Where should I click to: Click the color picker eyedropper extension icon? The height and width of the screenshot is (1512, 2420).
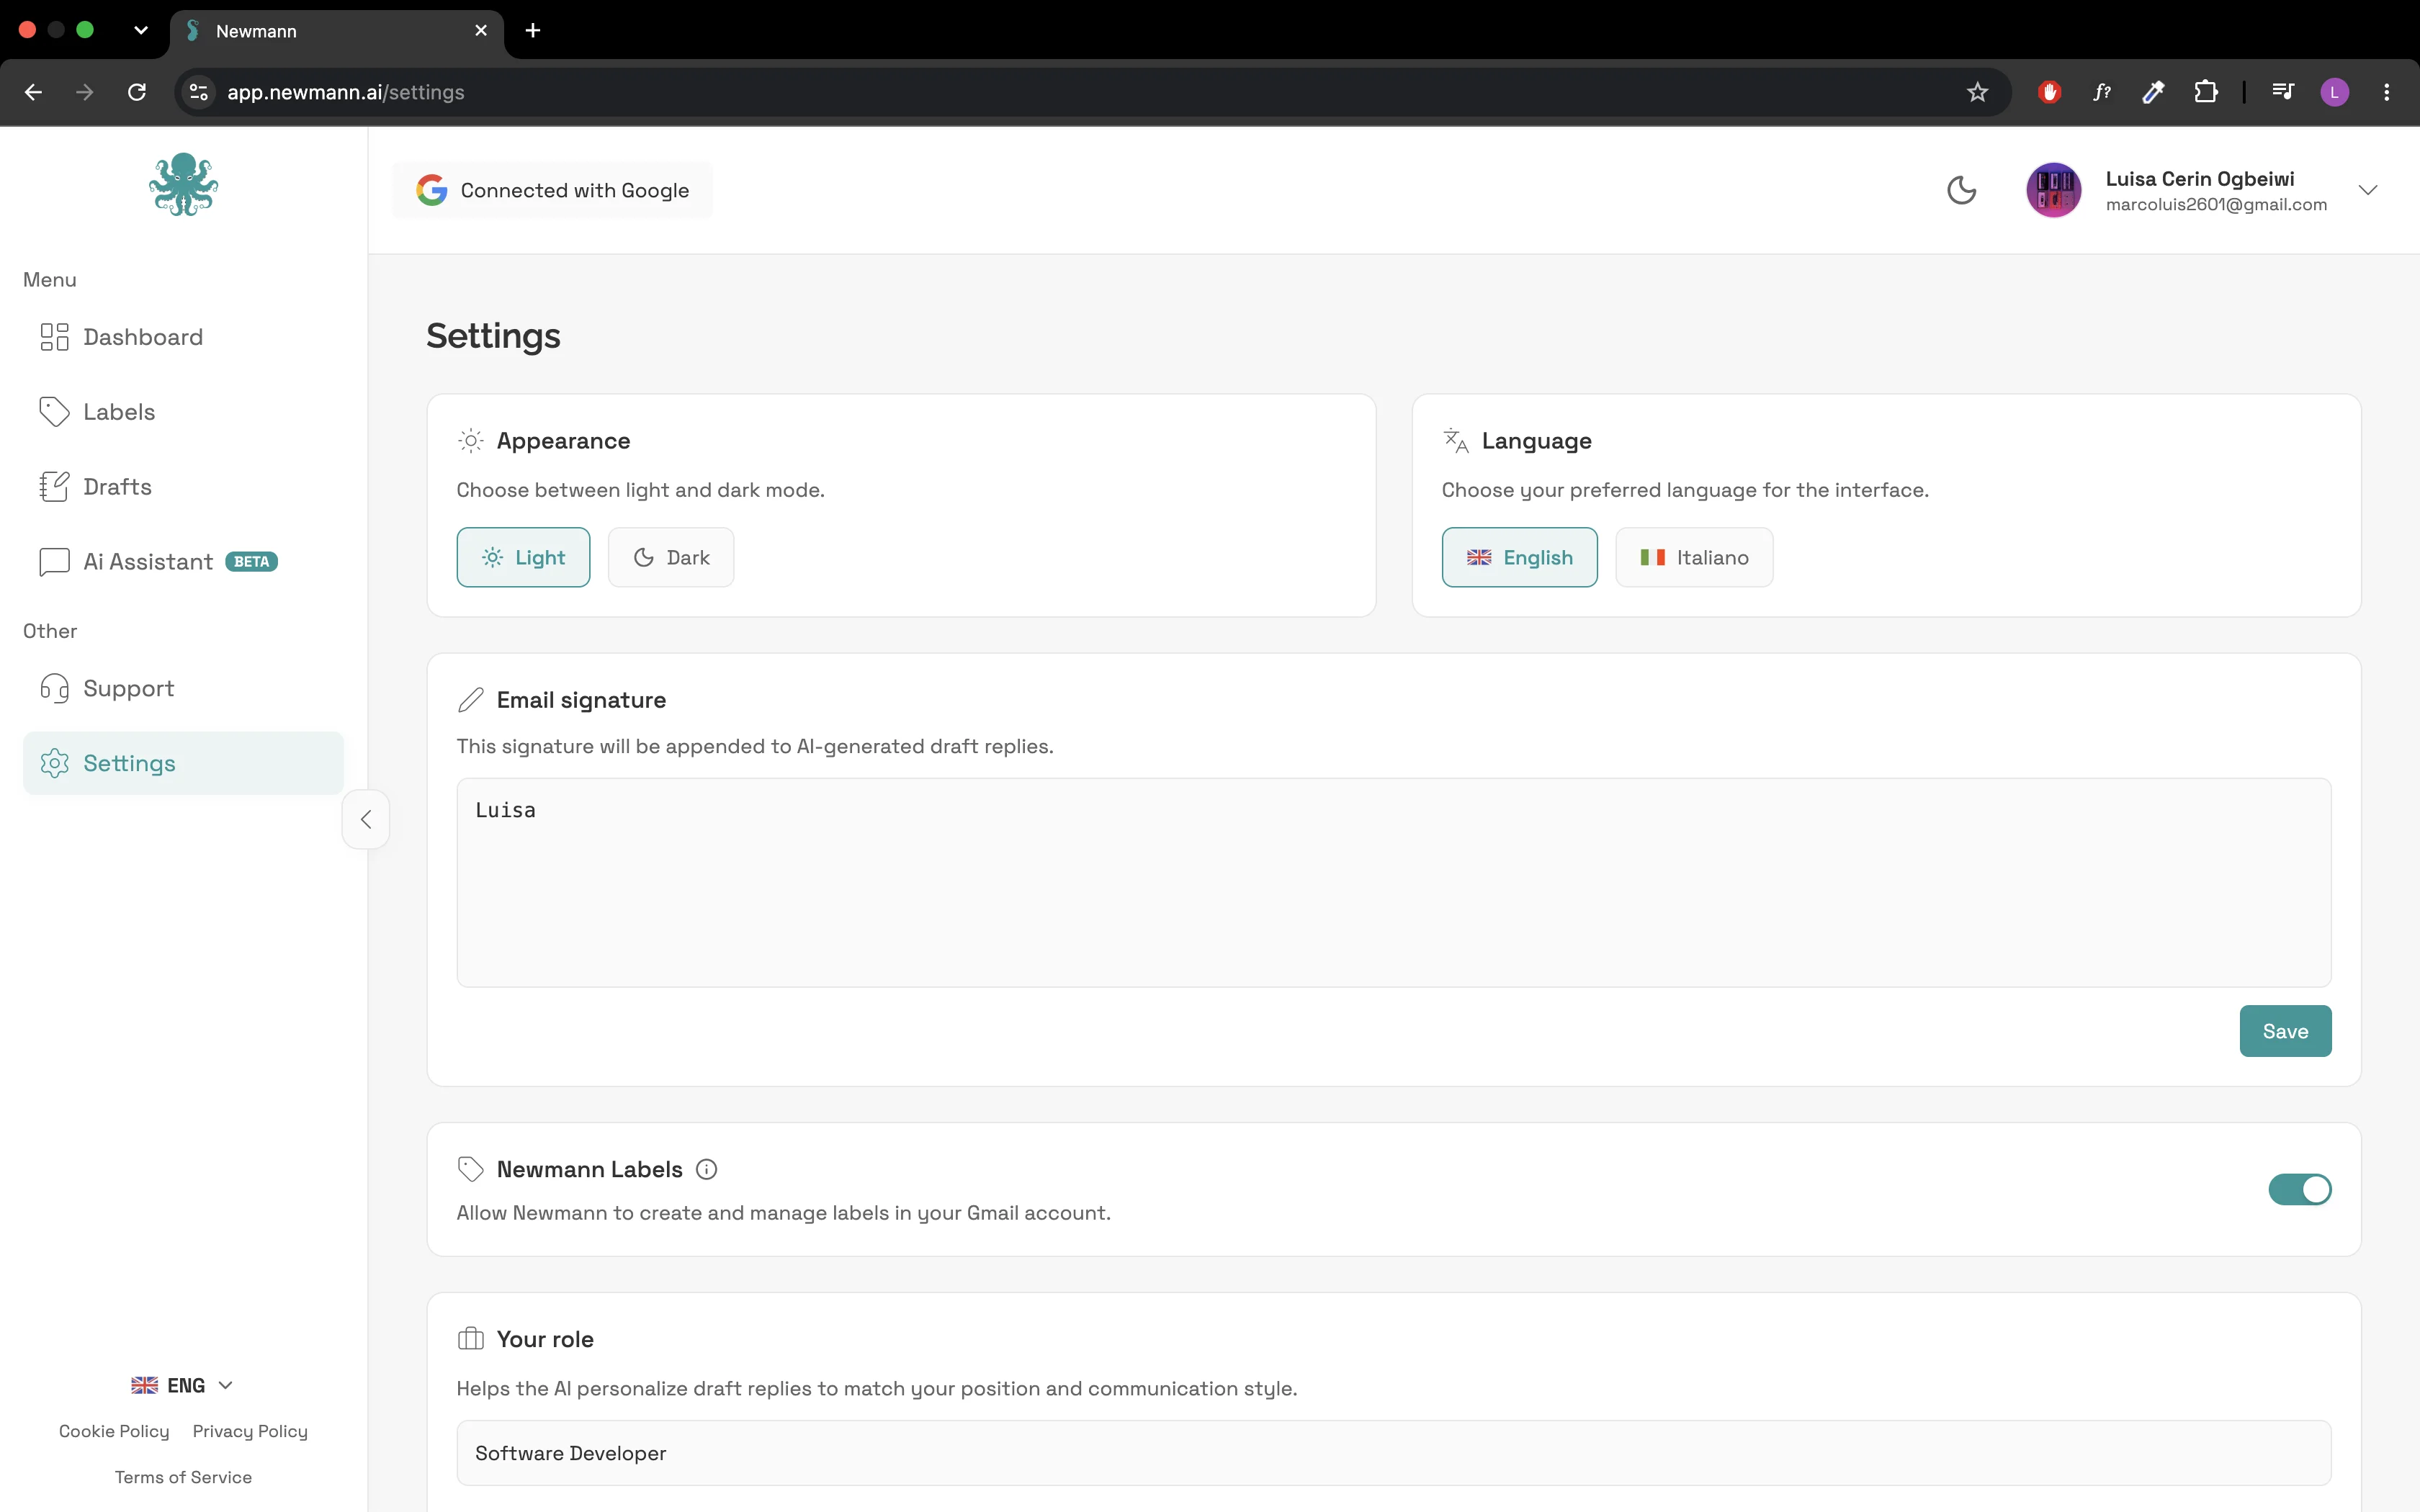(2153, 92)
